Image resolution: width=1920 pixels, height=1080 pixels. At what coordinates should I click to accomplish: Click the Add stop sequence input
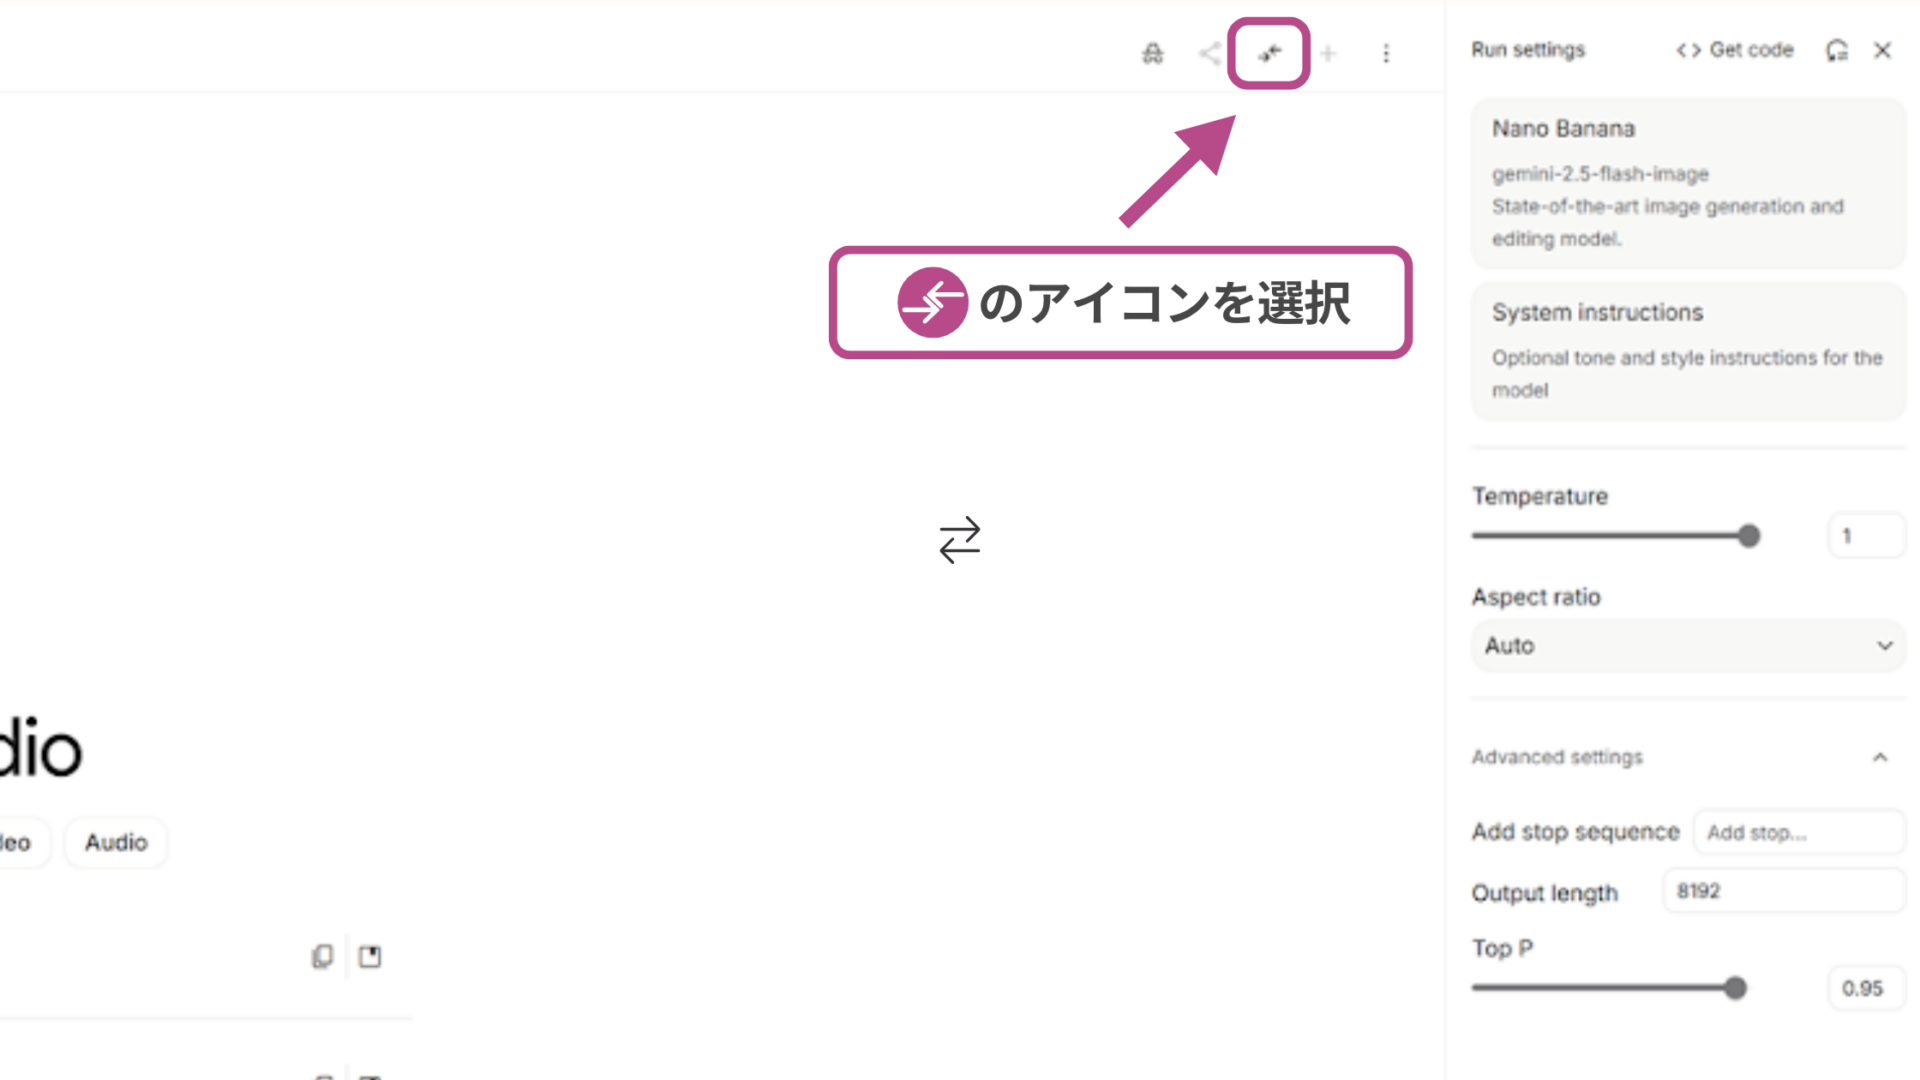pos(1798,832)
